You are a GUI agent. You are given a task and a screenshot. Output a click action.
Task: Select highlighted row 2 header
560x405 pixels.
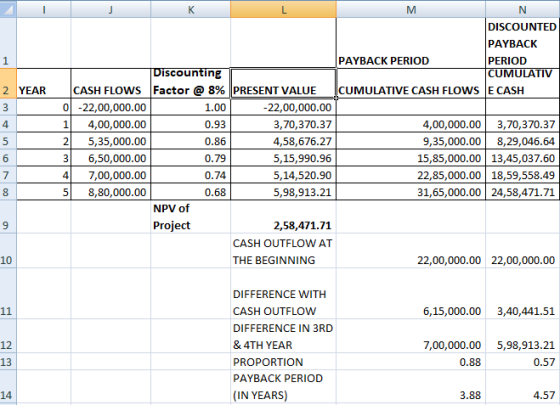(x=8, y=83)
